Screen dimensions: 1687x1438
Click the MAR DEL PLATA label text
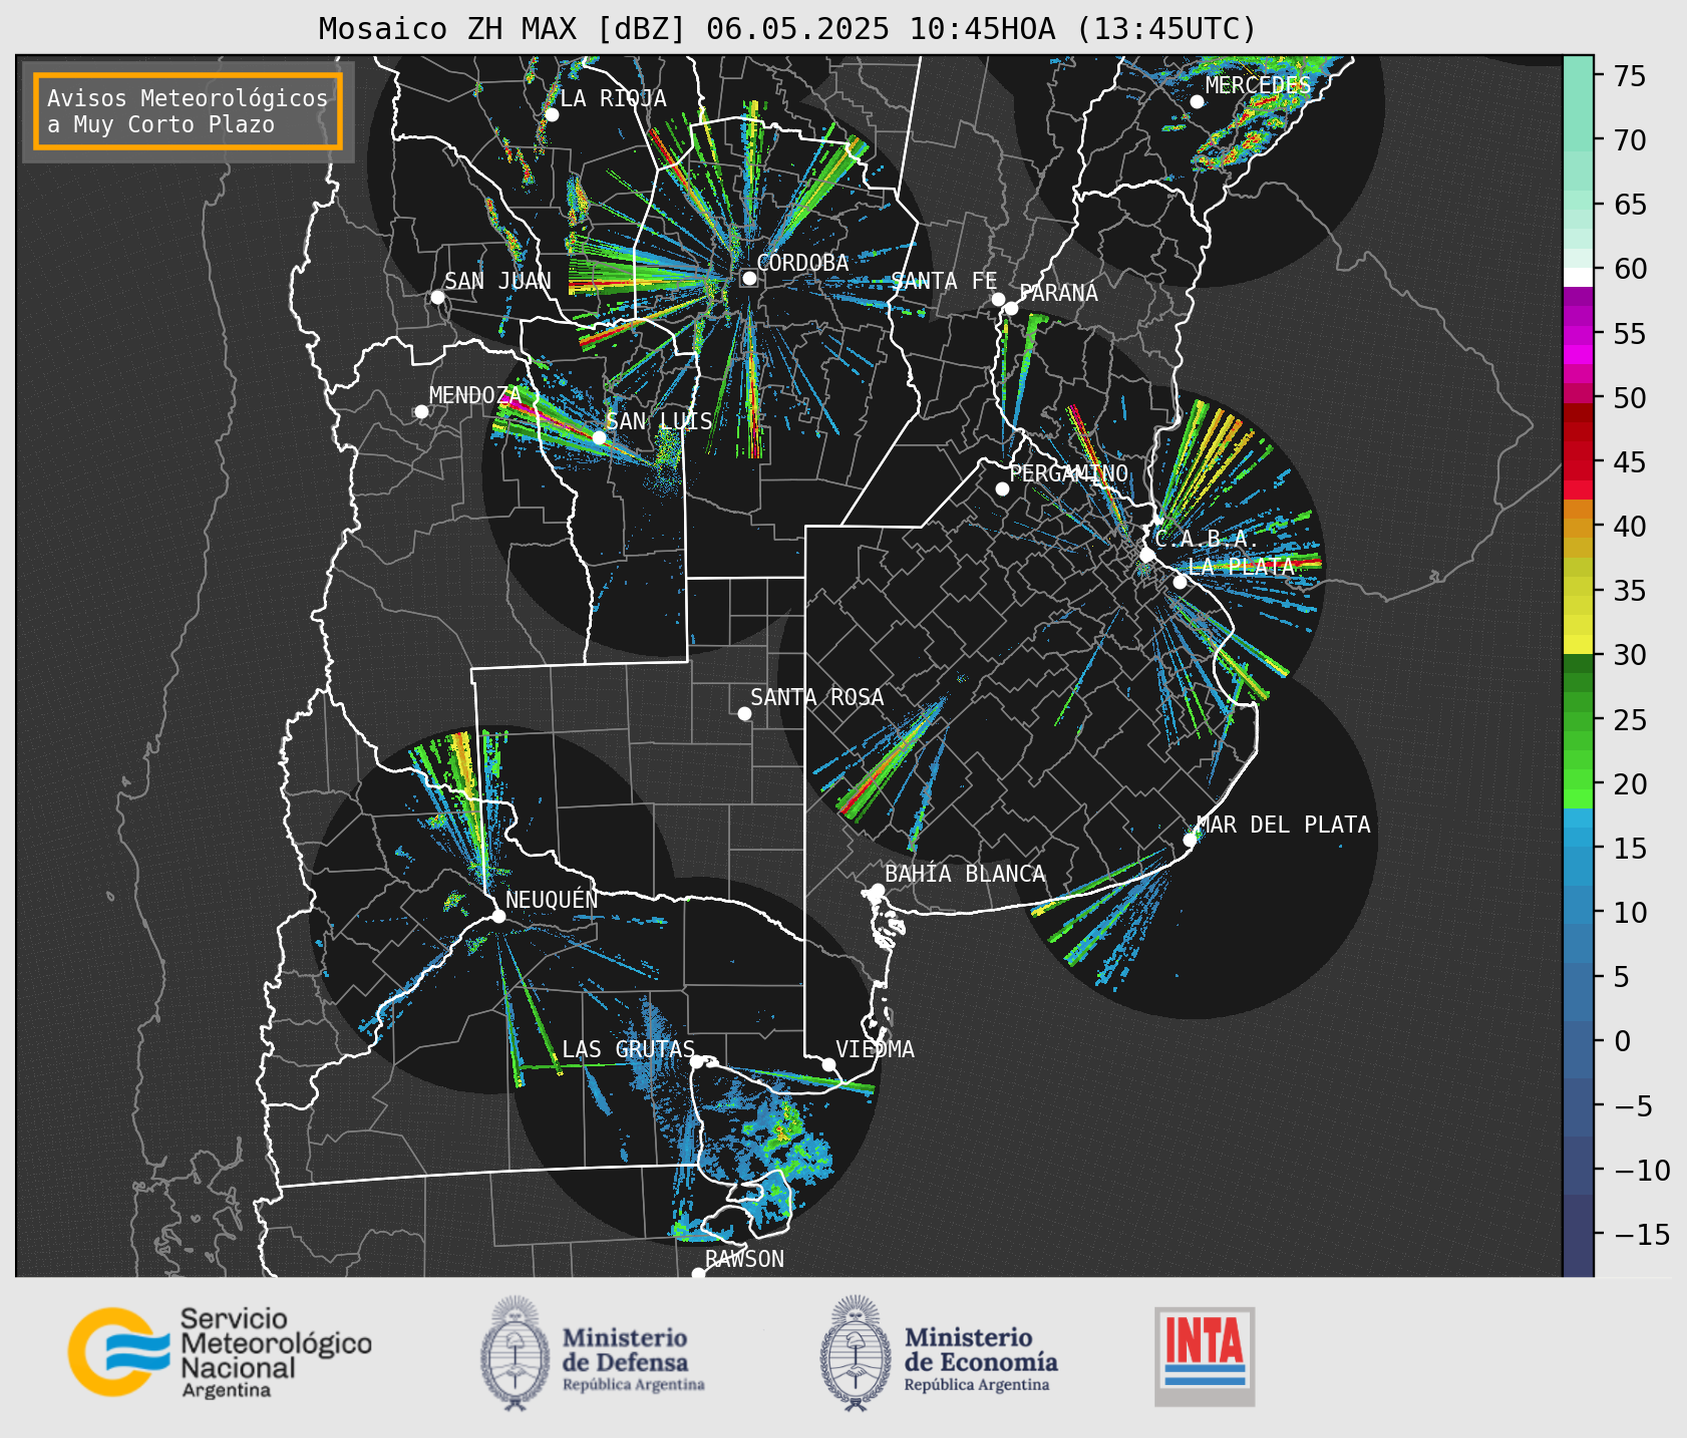tap(1284, 824)
